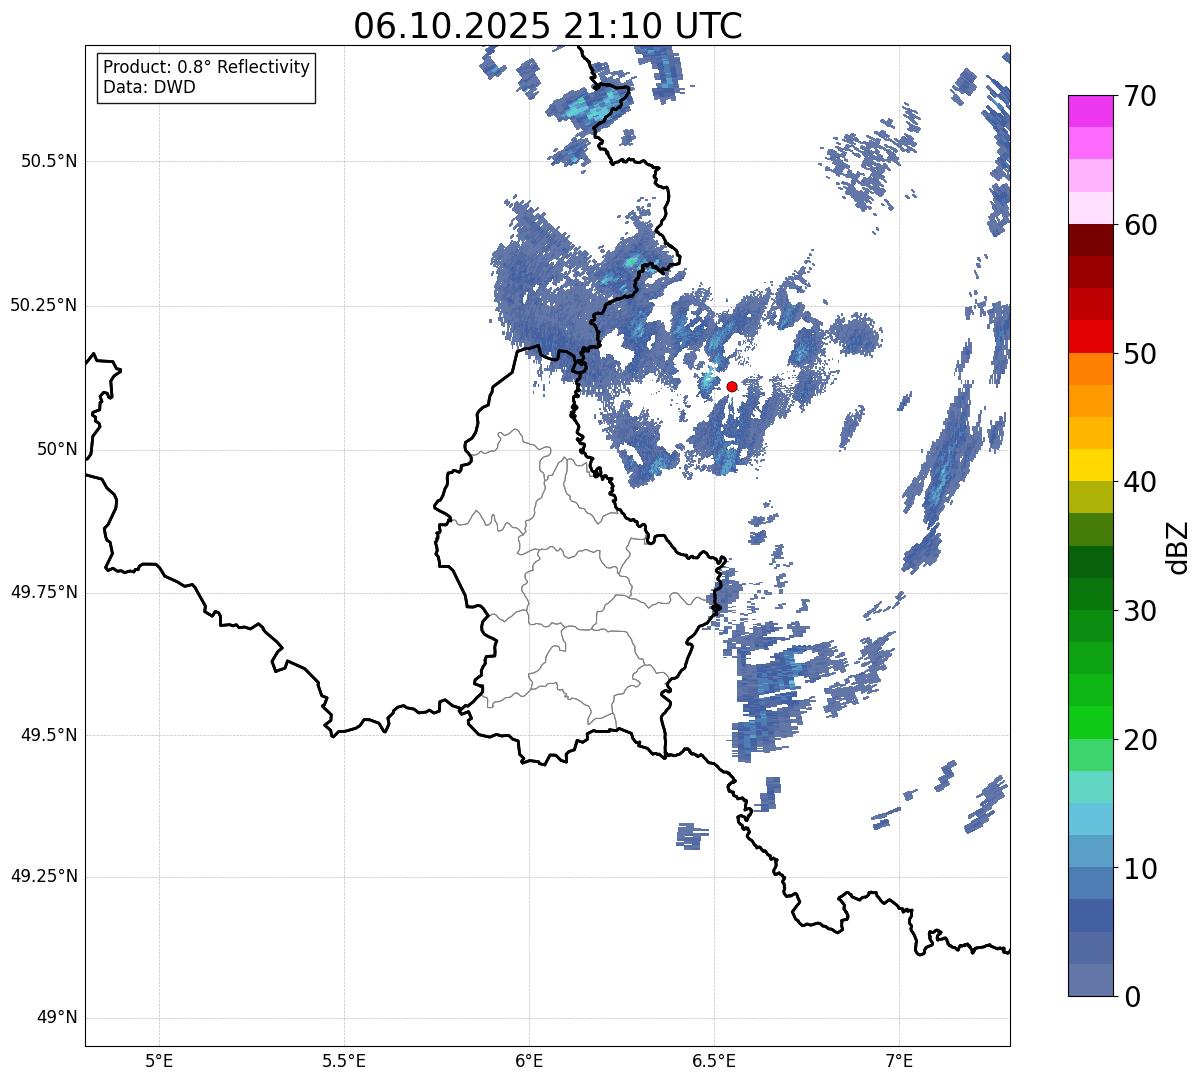Click the title '06.10.2025 21:10 UTC'

[548, 26]
